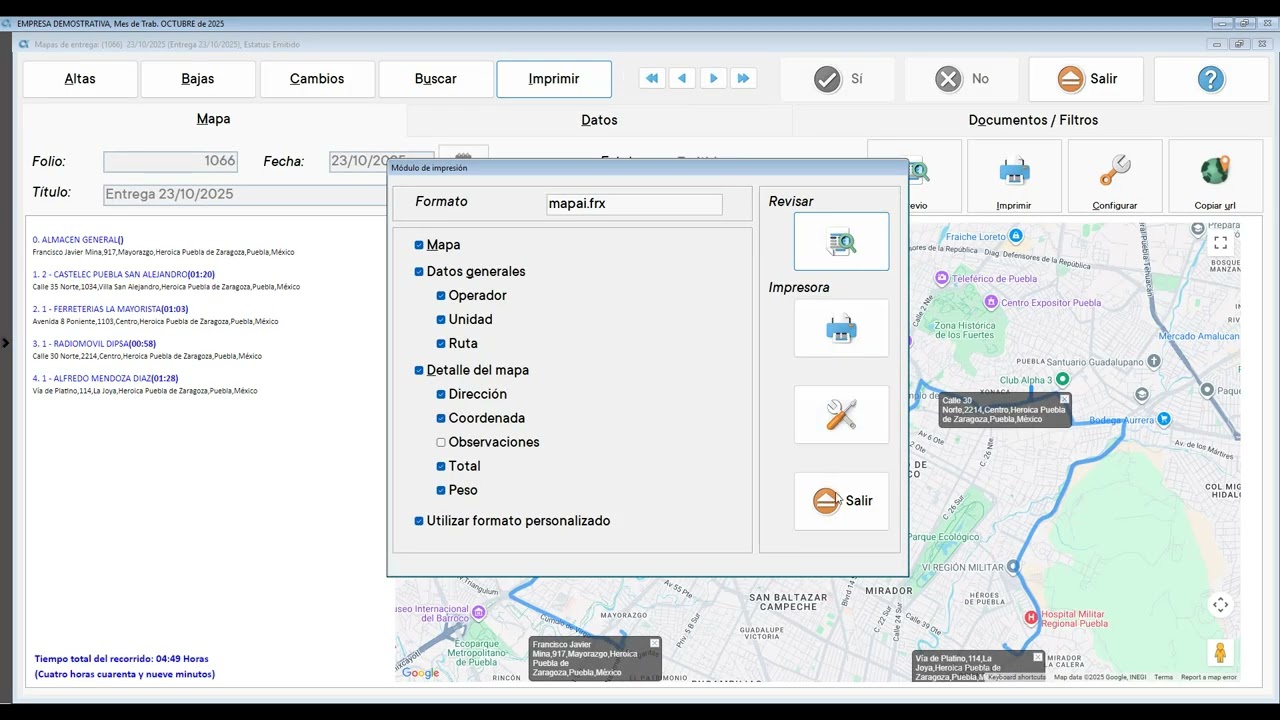Viewport: 1280px width, 720px height.
Task: Click Salir button in the print module
Action: click(841, 501)
